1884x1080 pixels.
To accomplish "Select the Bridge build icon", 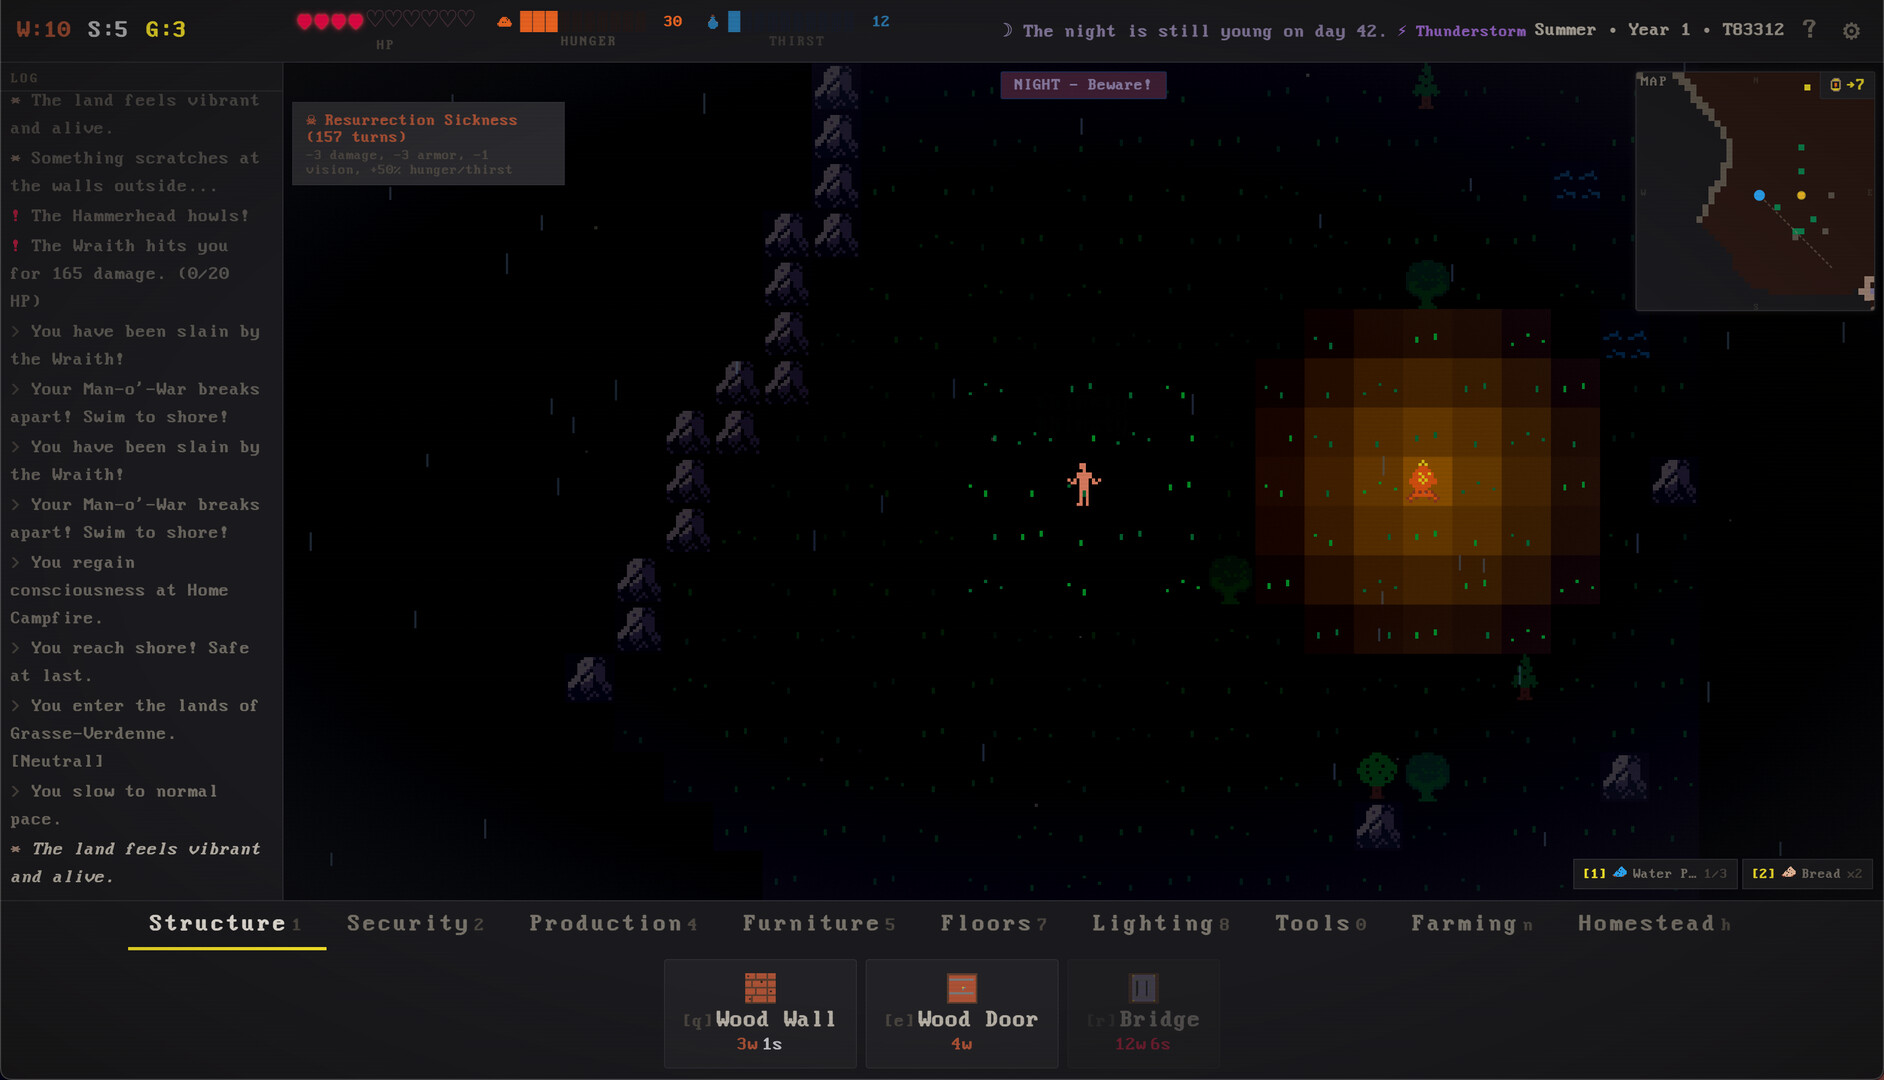I will pos(1143,988).
